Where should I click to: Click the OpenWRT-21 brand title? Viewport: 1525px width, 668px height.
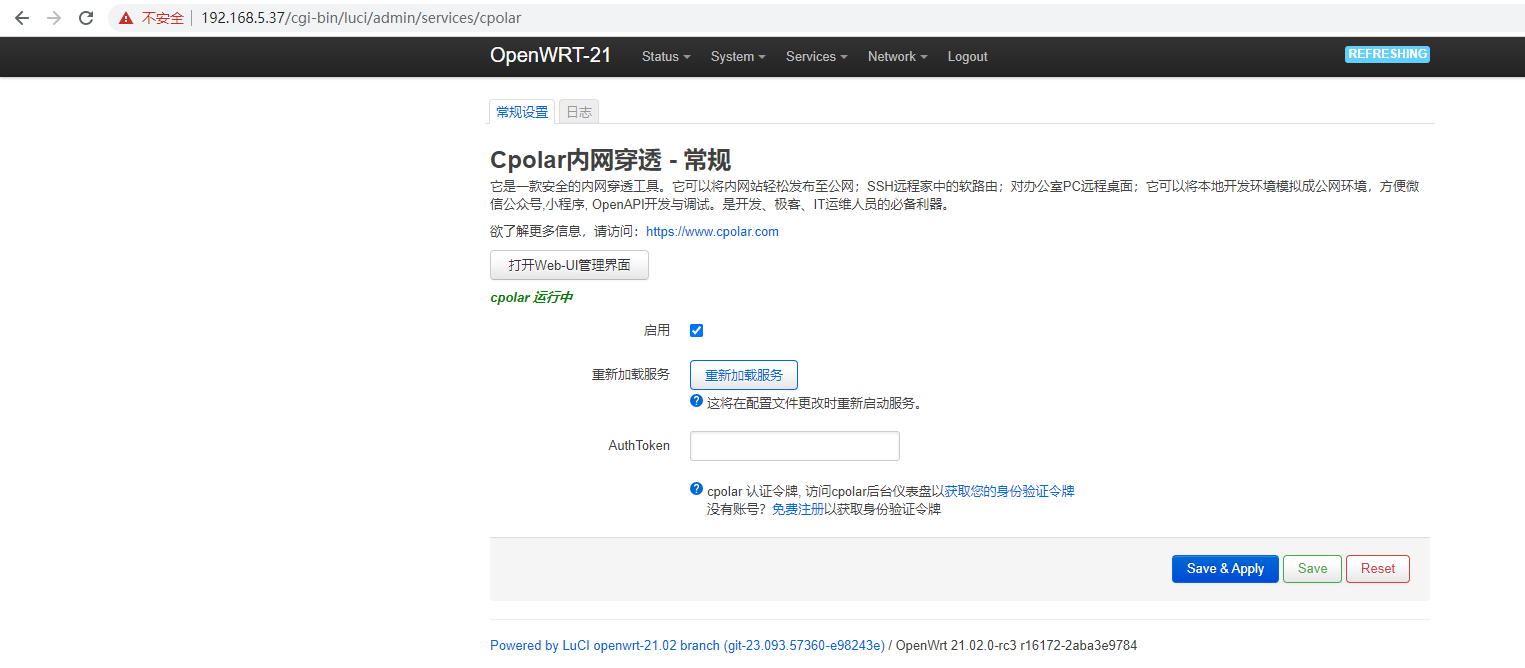(x=550, y=56)
